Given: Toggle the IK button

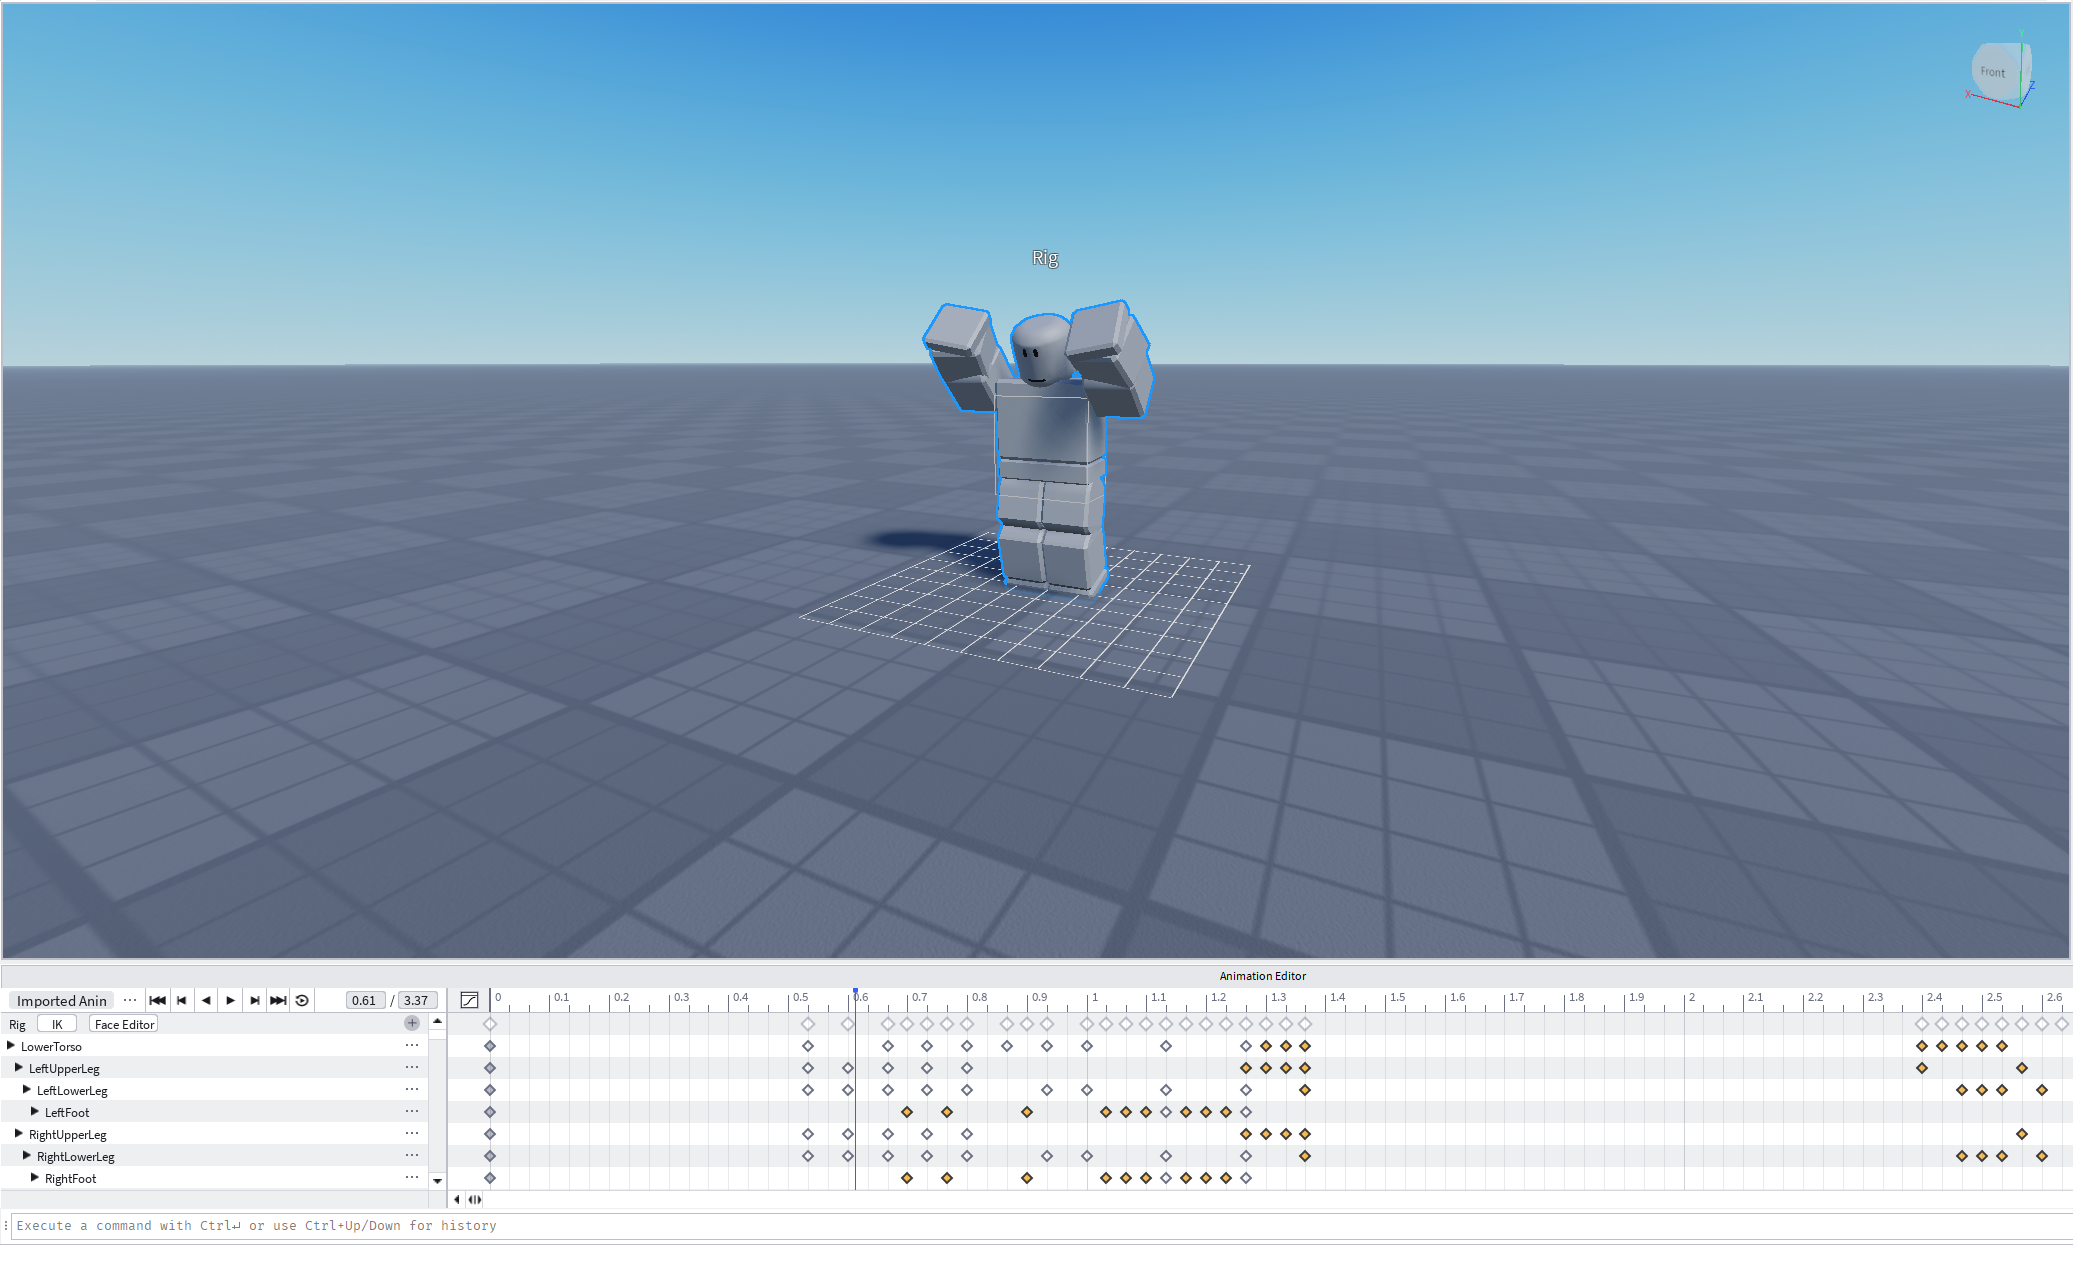Looking at the screenshot, I should pyautogui.click(x=57, y=1024).
